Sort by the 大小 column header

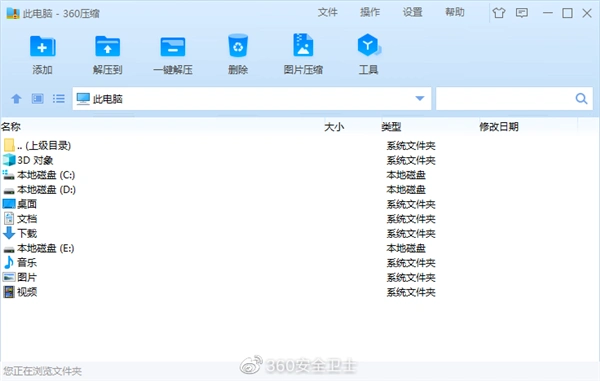(334, 127)
